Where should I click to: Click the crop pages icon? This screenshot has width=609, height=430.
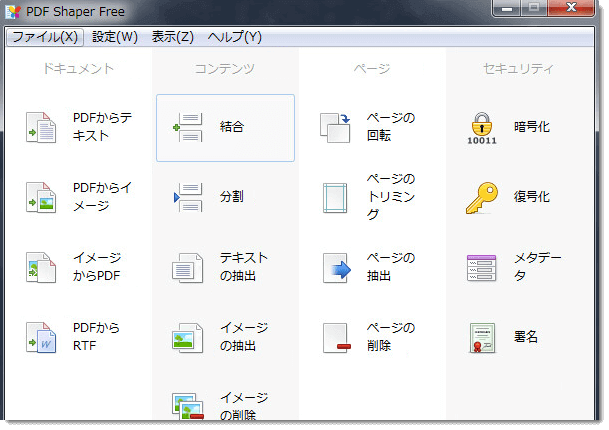pos(335,198)
